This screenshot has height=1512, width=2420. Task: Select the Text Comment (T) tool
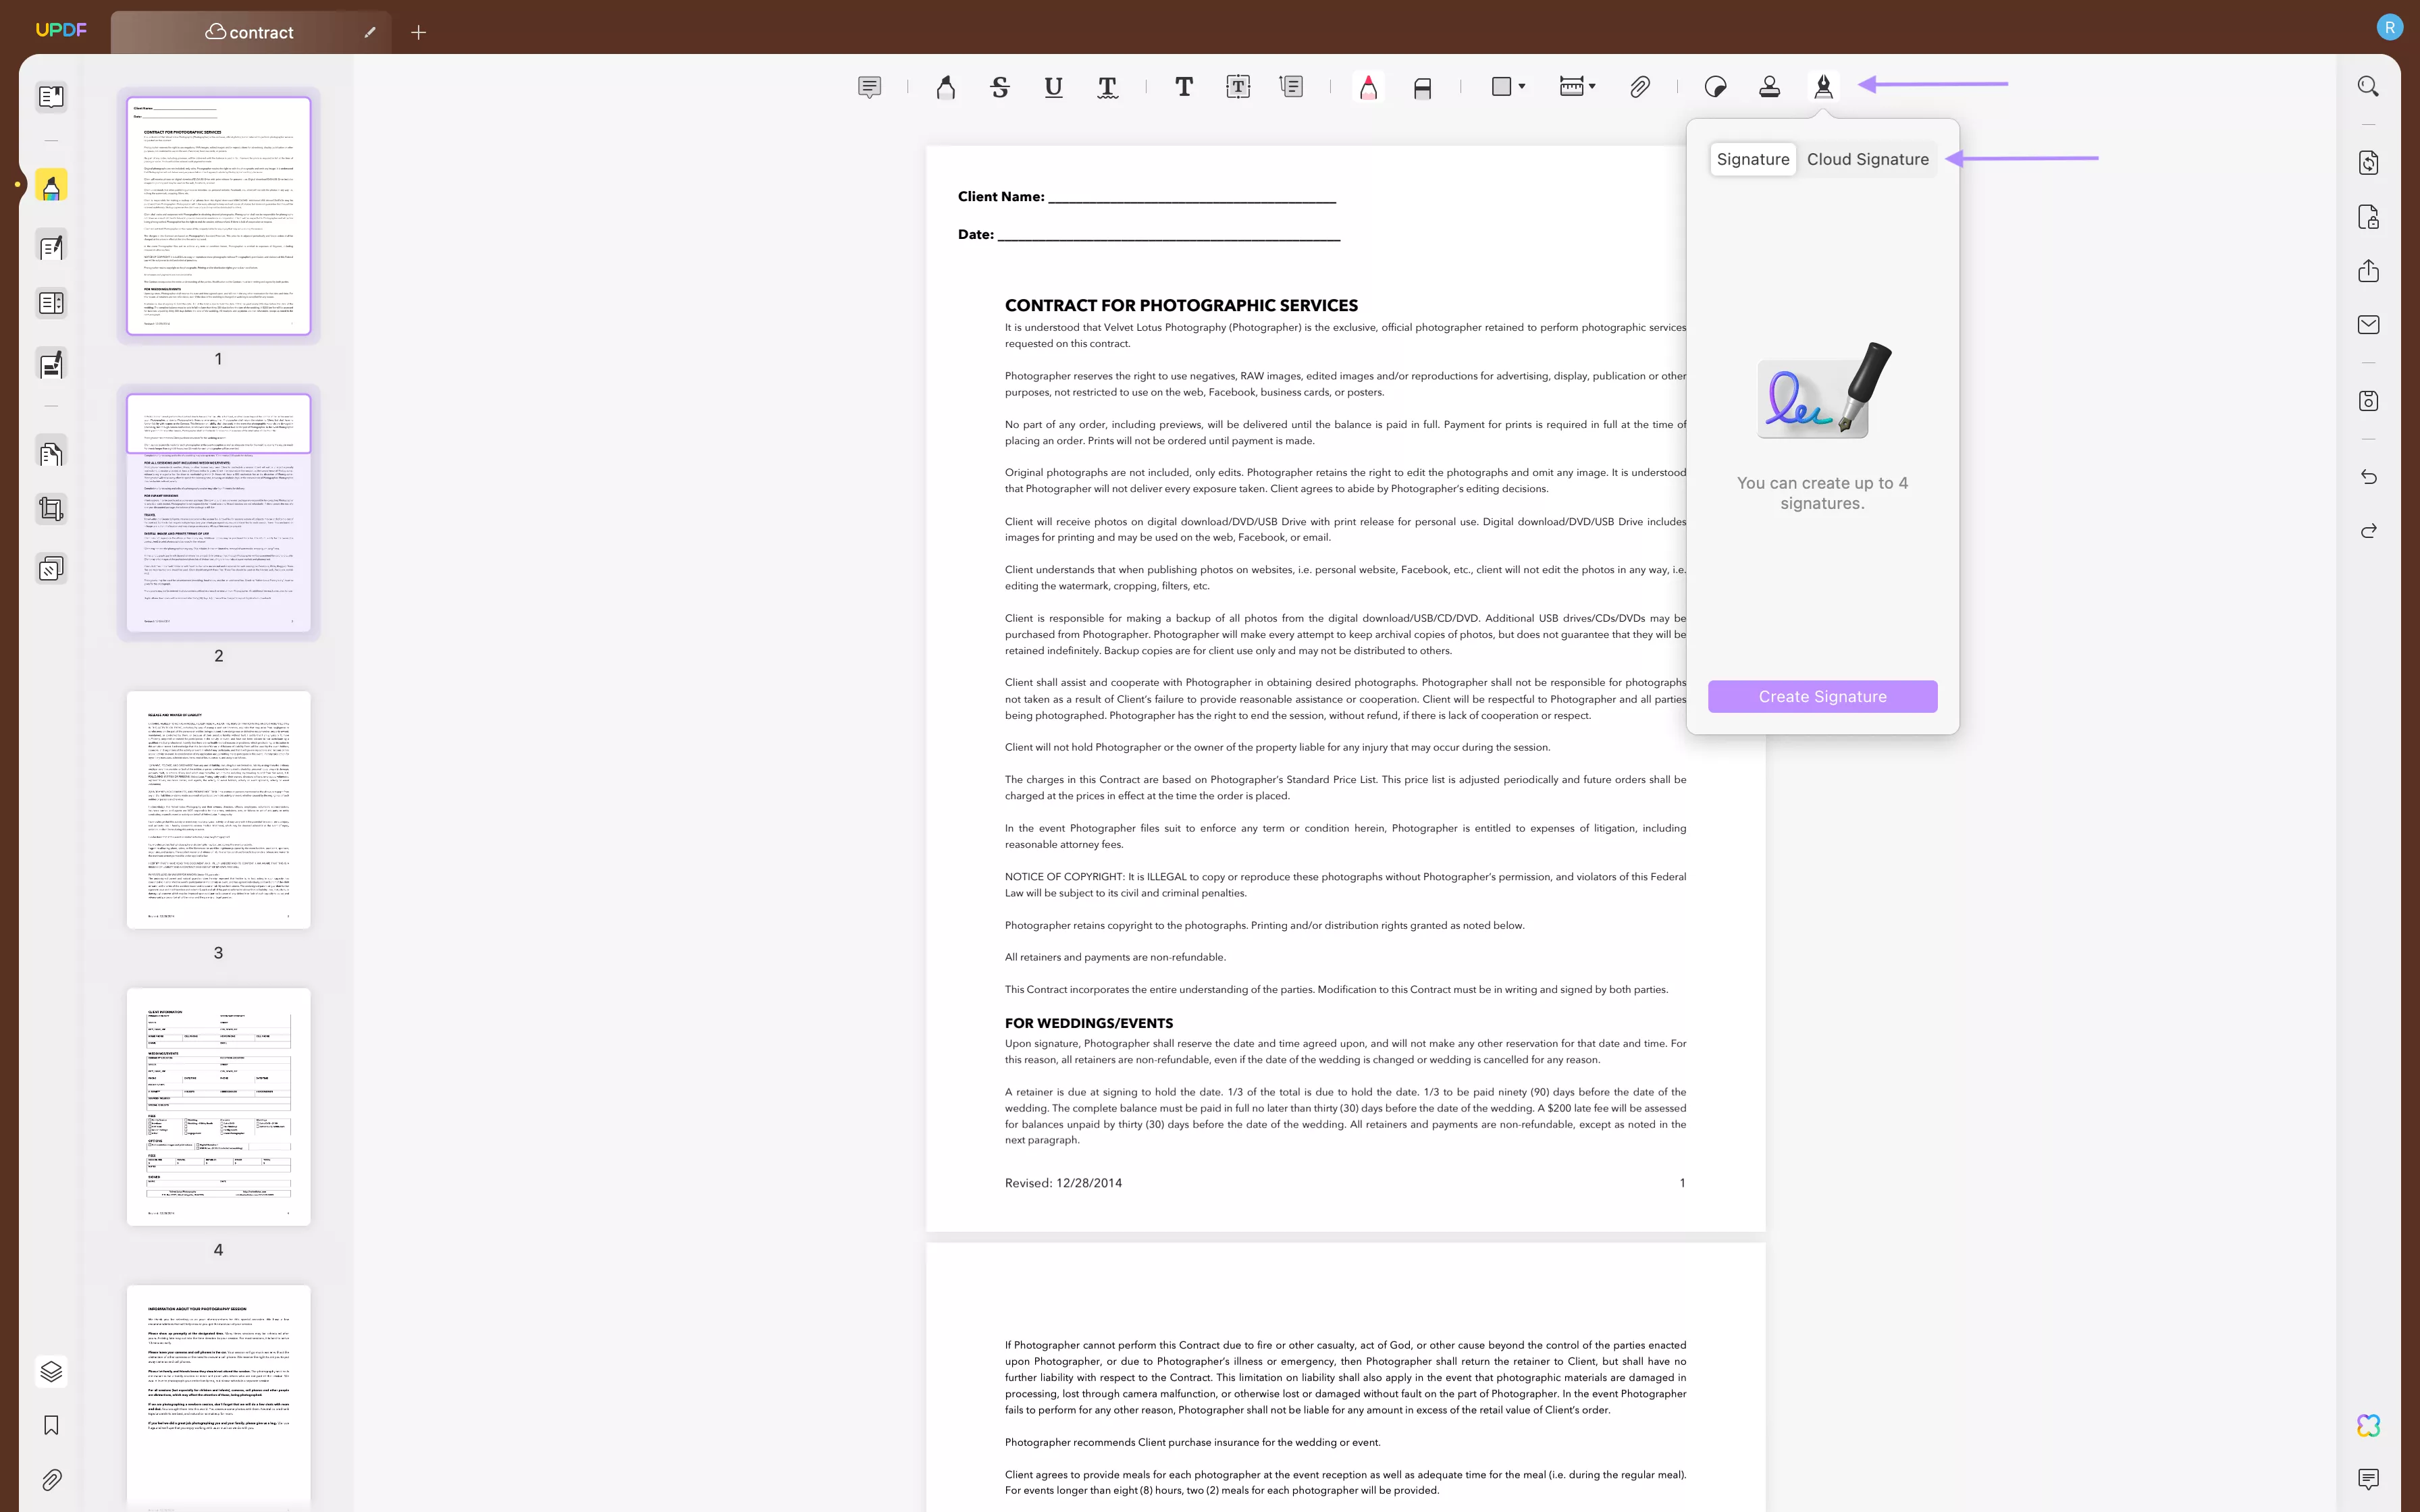coord(1184,88)
